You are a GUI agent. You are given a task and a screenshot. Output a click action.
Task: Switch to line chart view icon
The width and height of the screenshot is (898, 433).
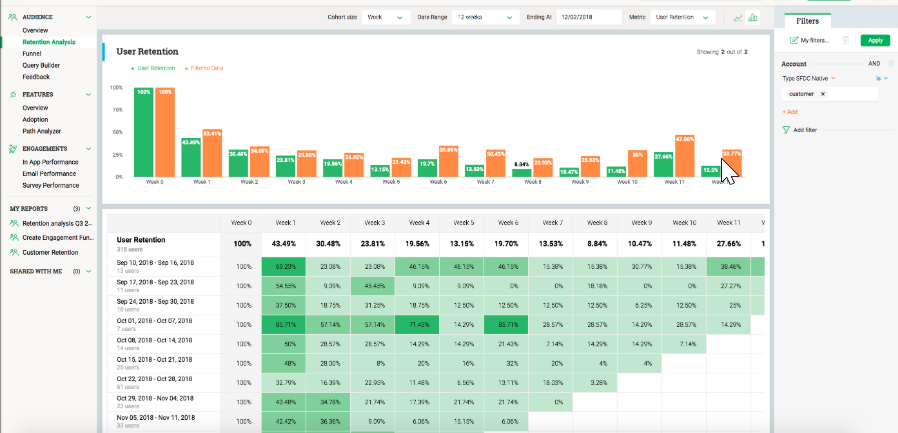point(738,17)
